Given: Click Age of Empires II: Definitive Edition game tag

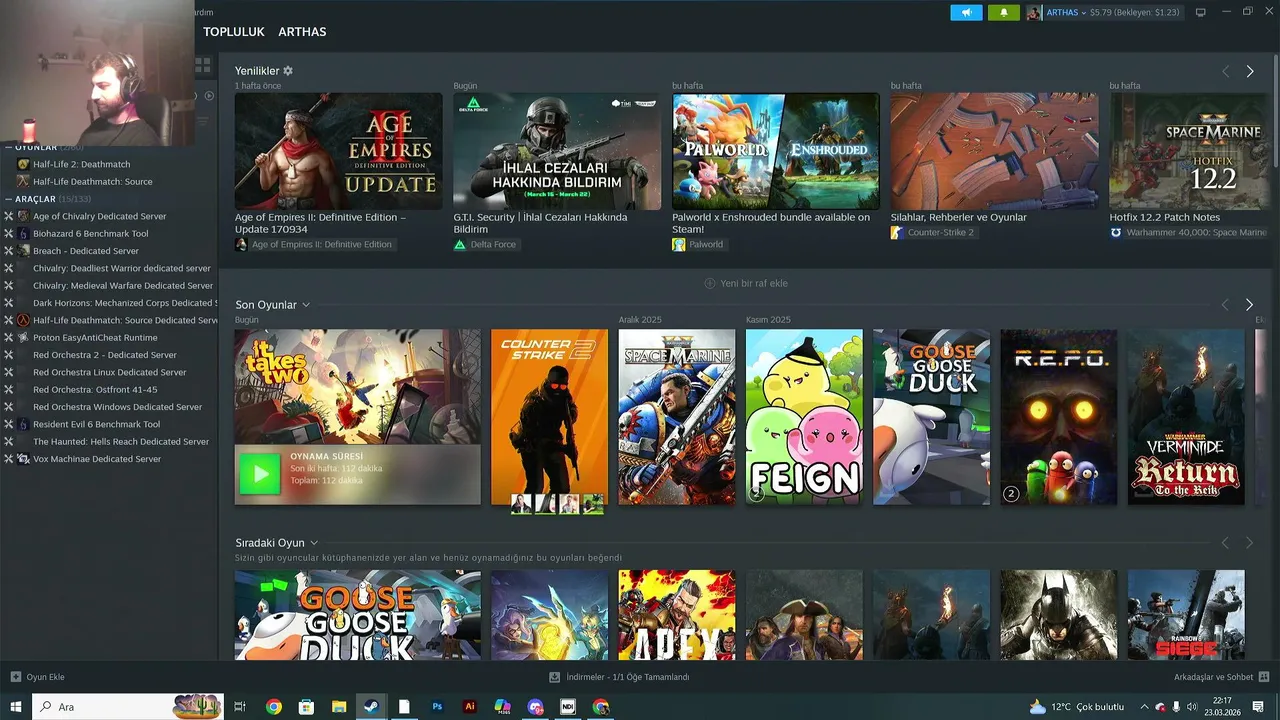Looking at the screenshot, I should (x=315, y=244).
